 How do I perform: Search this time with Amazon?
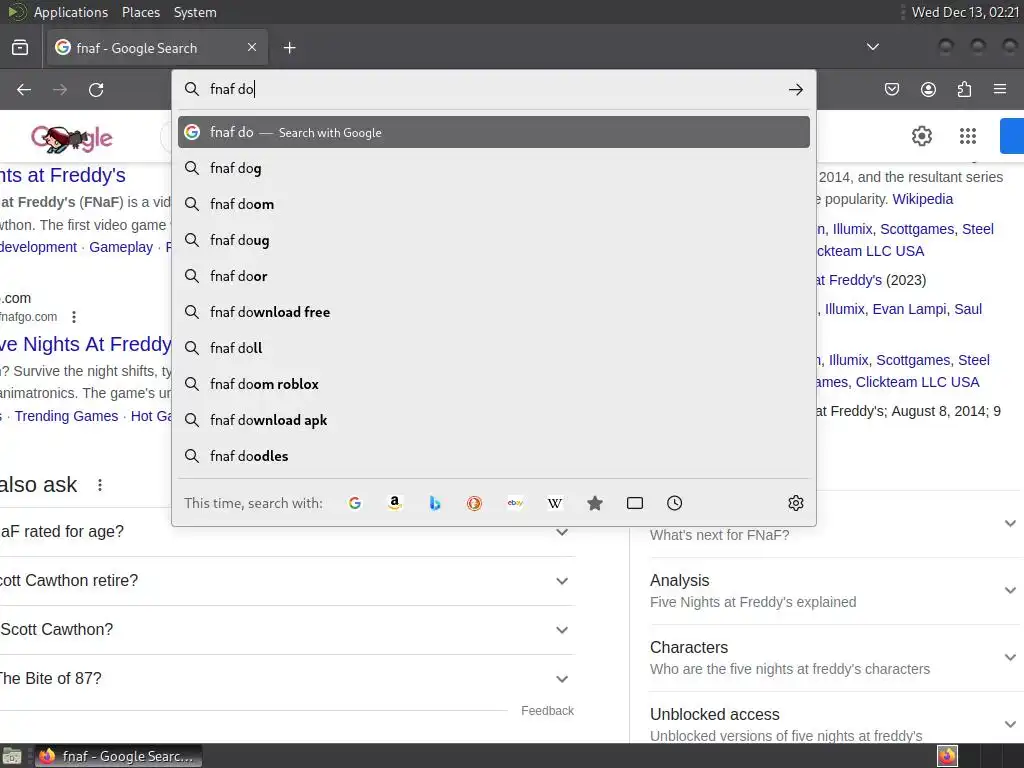coord(394,503)
